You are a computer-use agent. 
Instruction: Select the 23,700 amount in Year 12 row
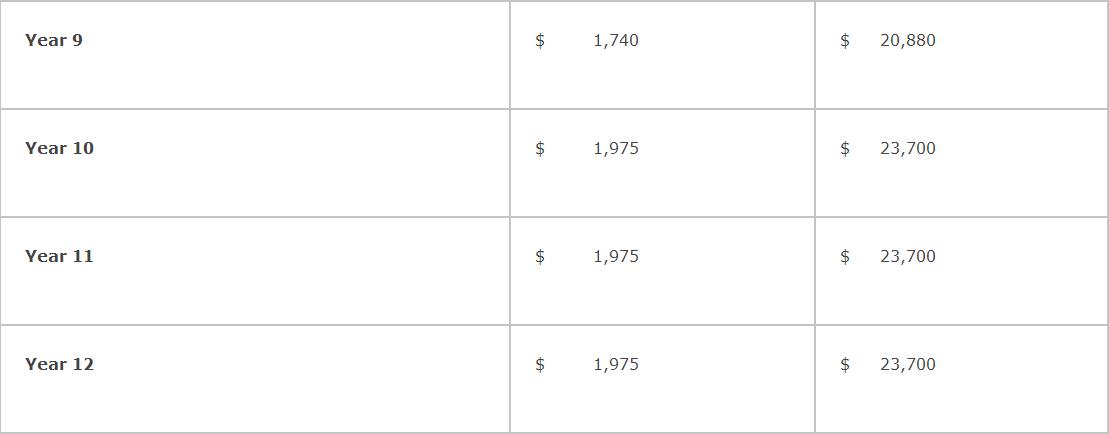pos(908,364)
